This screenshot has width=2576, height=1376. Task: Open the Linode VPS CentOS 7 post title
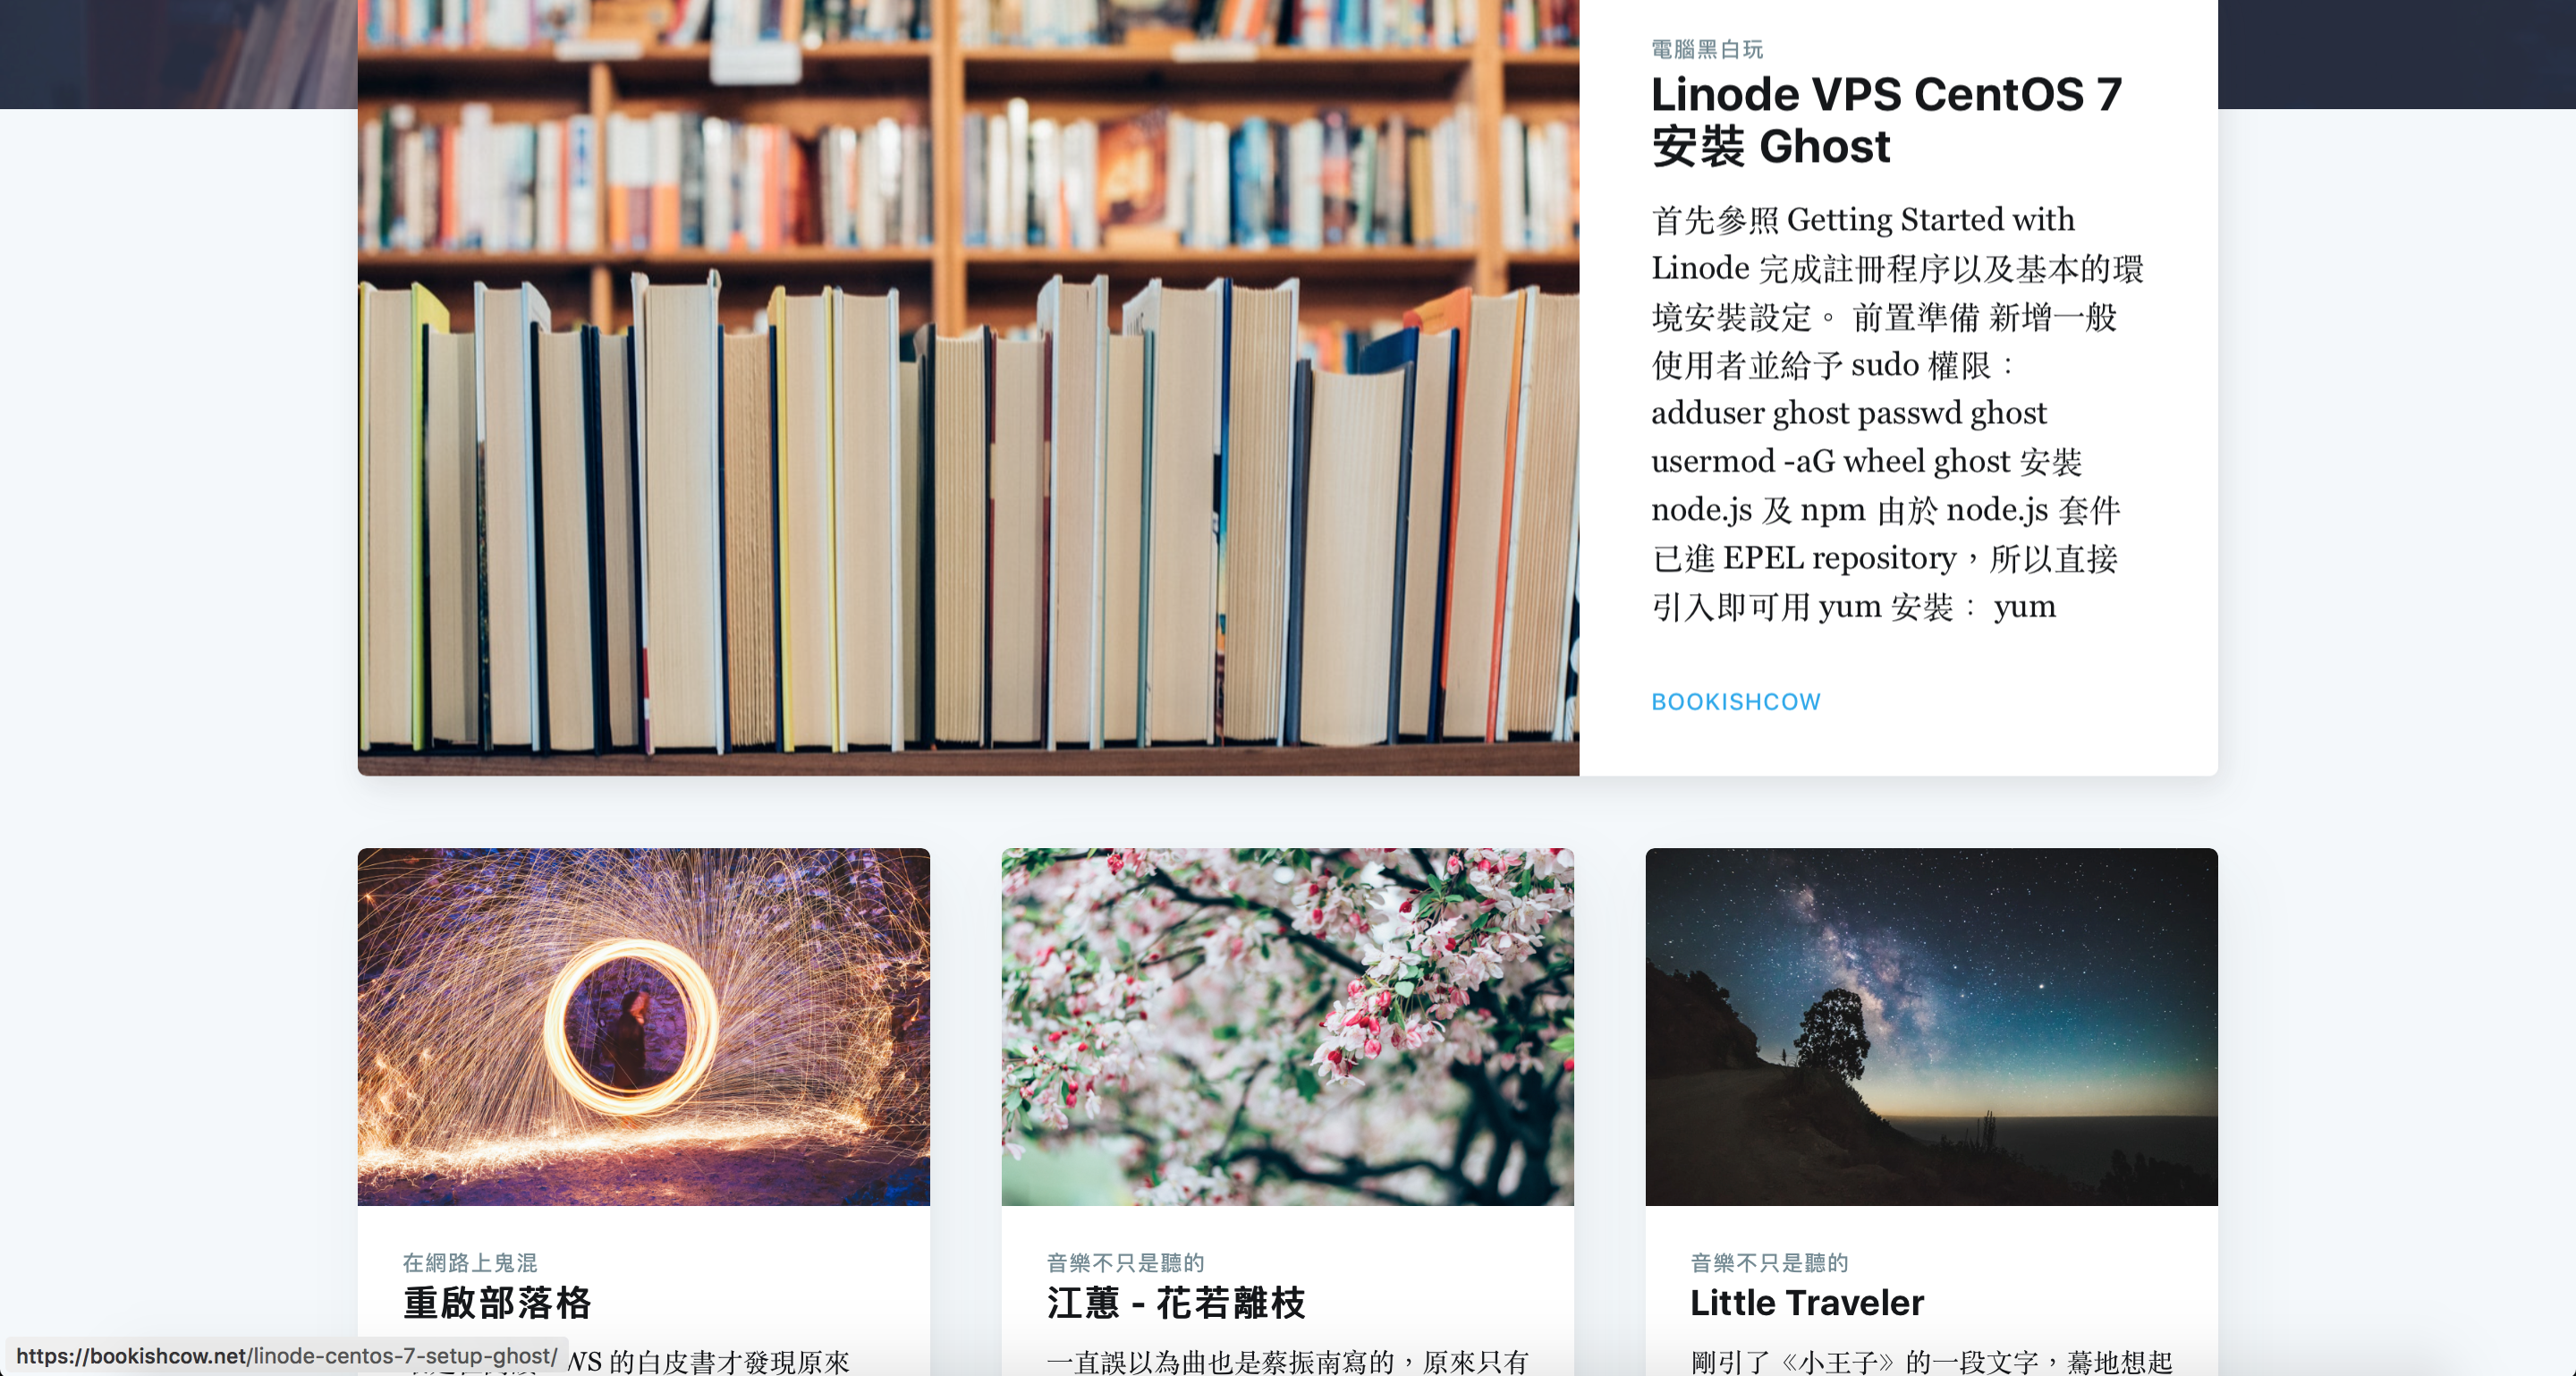[x=1886, y=120]
